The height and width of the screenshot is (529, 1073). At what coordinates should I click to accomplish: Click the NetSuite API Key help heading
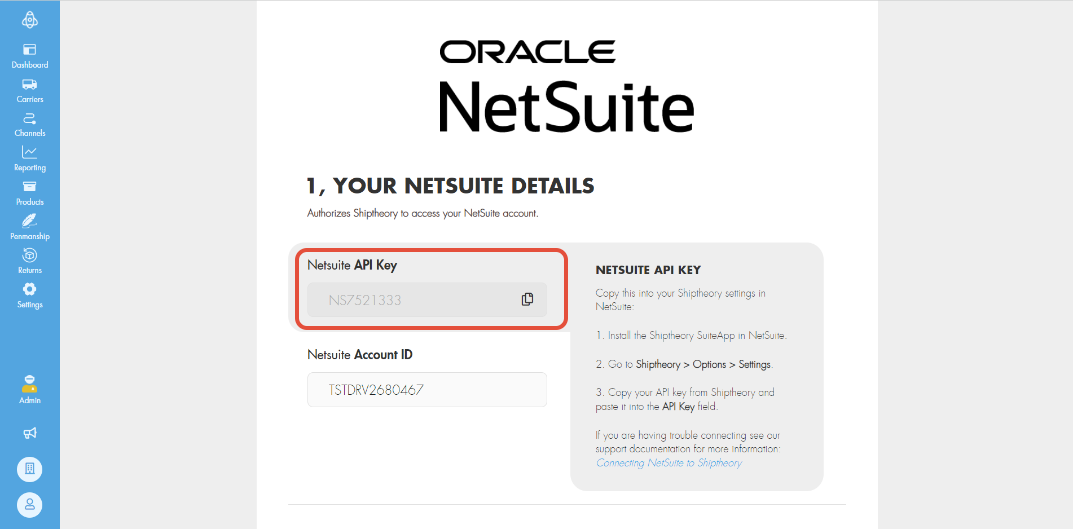tap(648, 270)
